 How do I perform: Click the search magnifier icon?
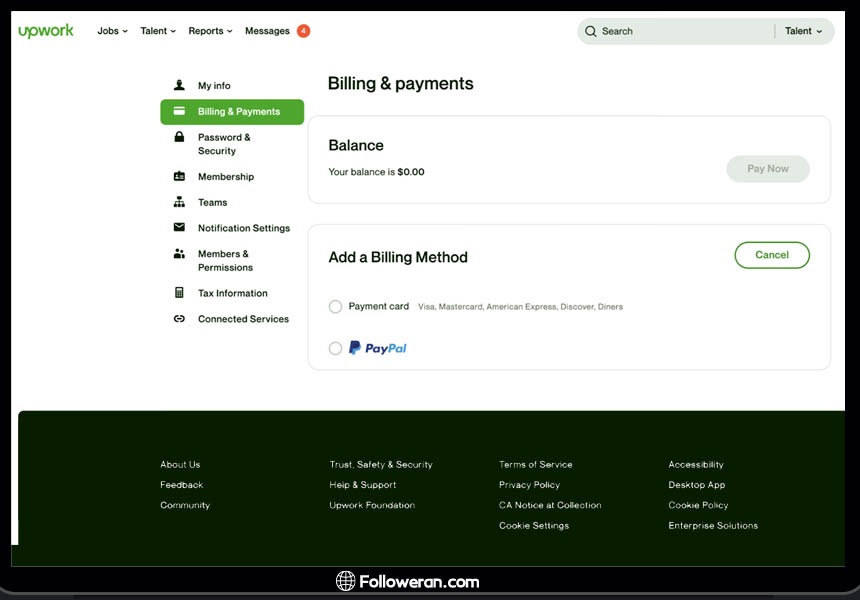tap(591, 31)
